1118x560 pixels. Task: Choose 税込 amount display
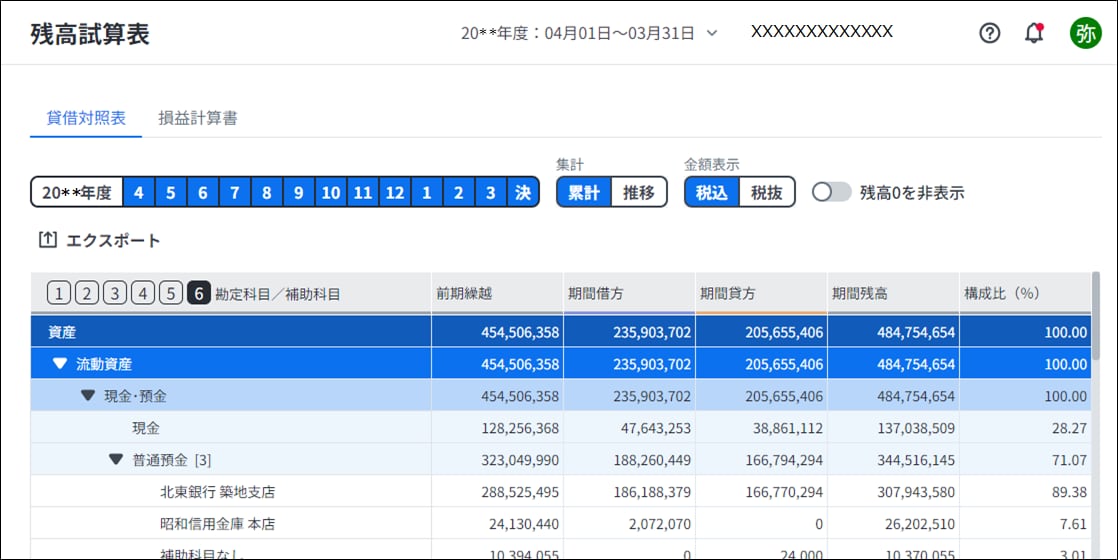point(712,193)
